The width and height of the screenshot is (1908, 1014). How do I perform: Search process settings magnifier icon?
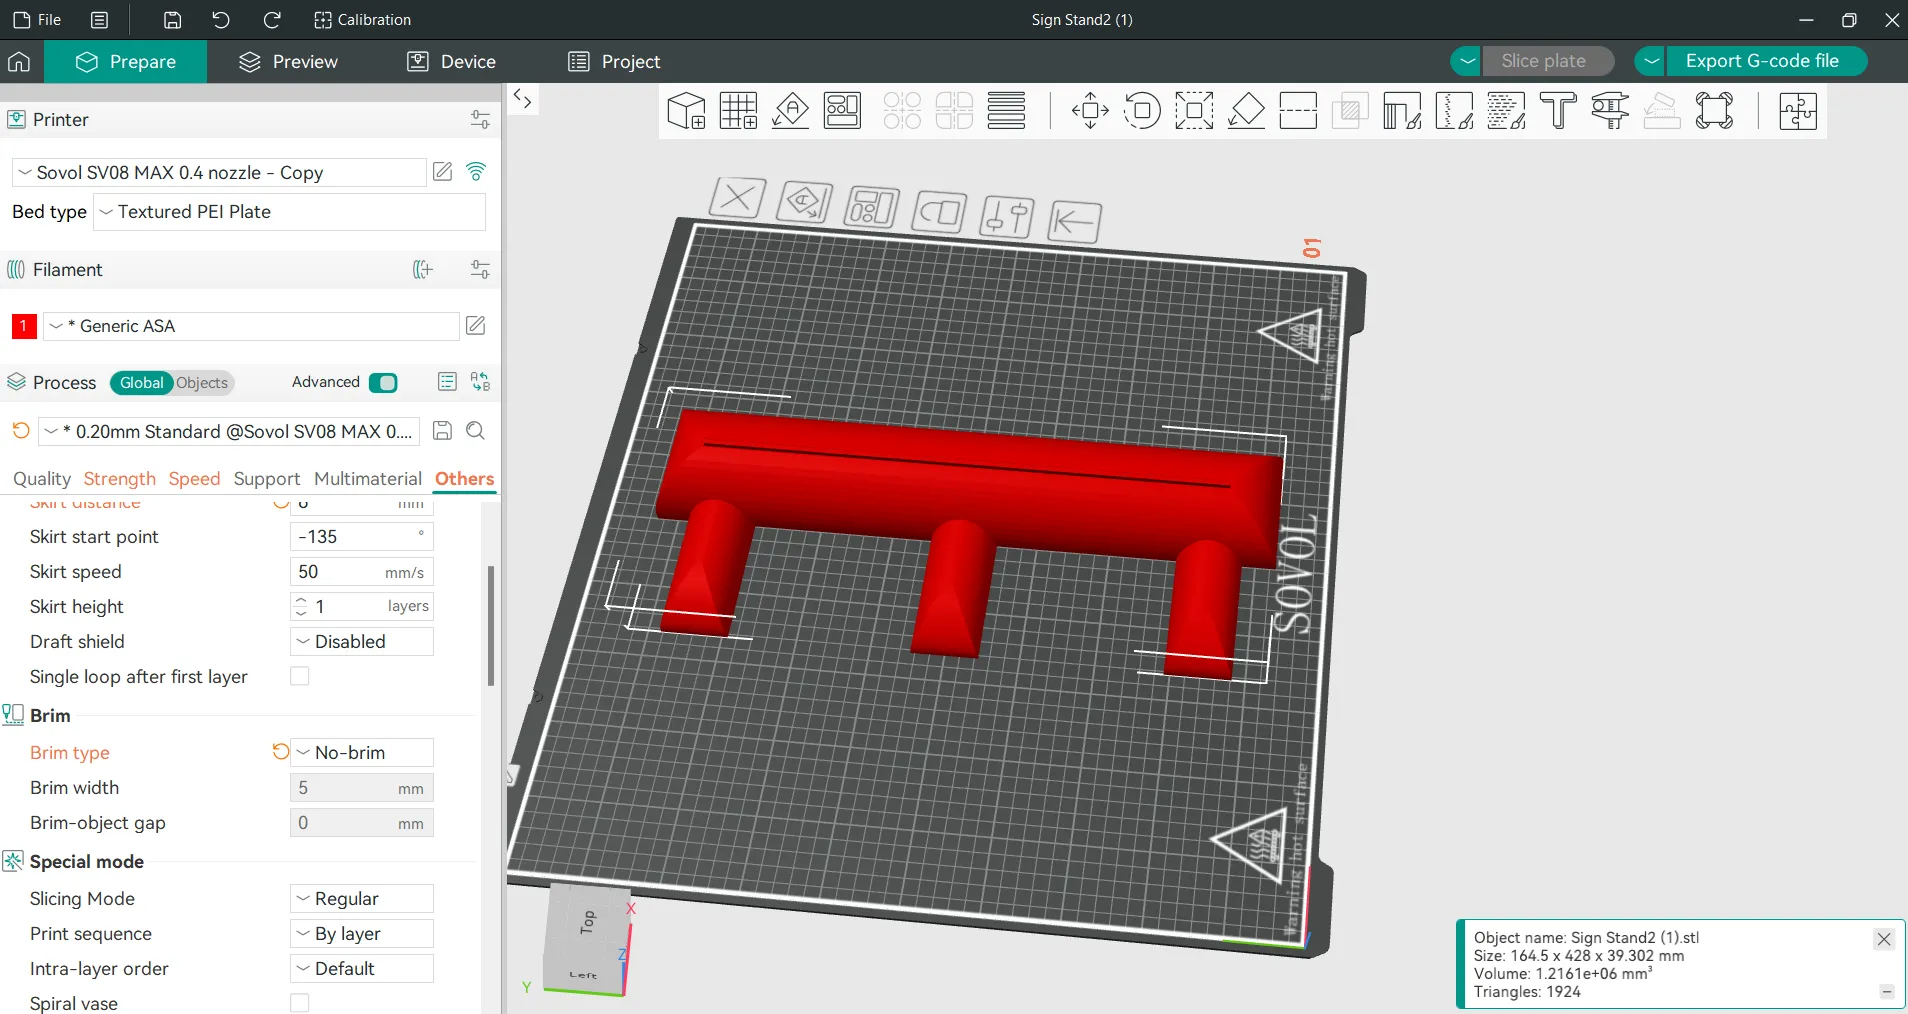(476, 431)
